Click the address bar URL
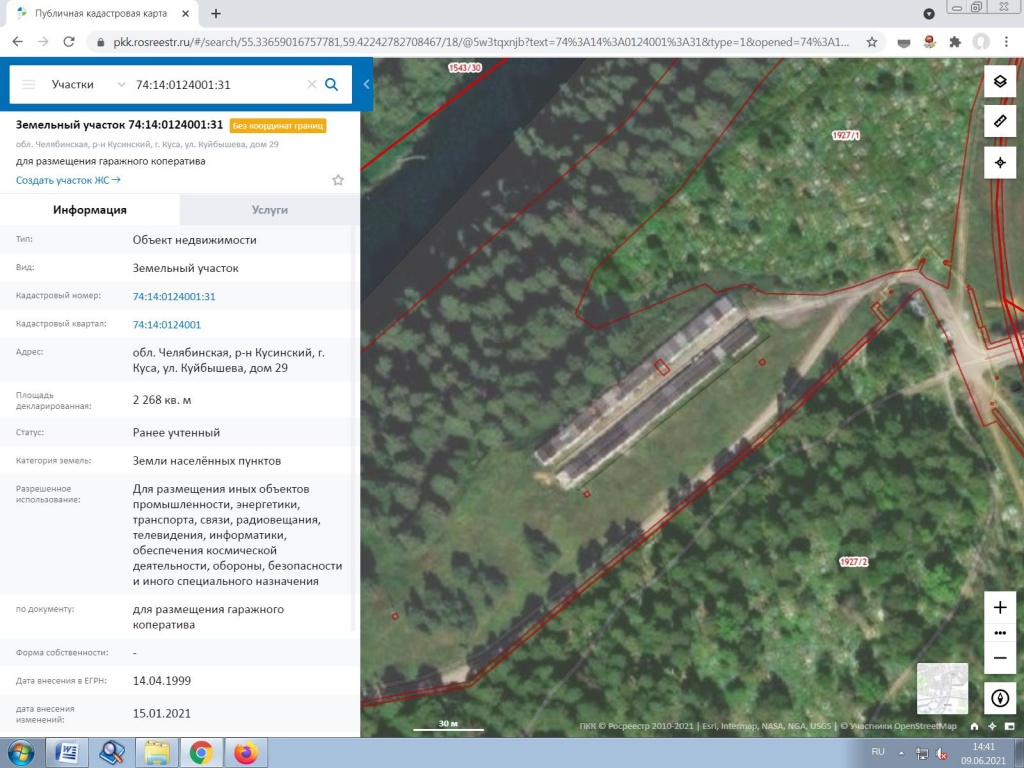The height and width of the screenshot is (768, 1024). point(480,42)
